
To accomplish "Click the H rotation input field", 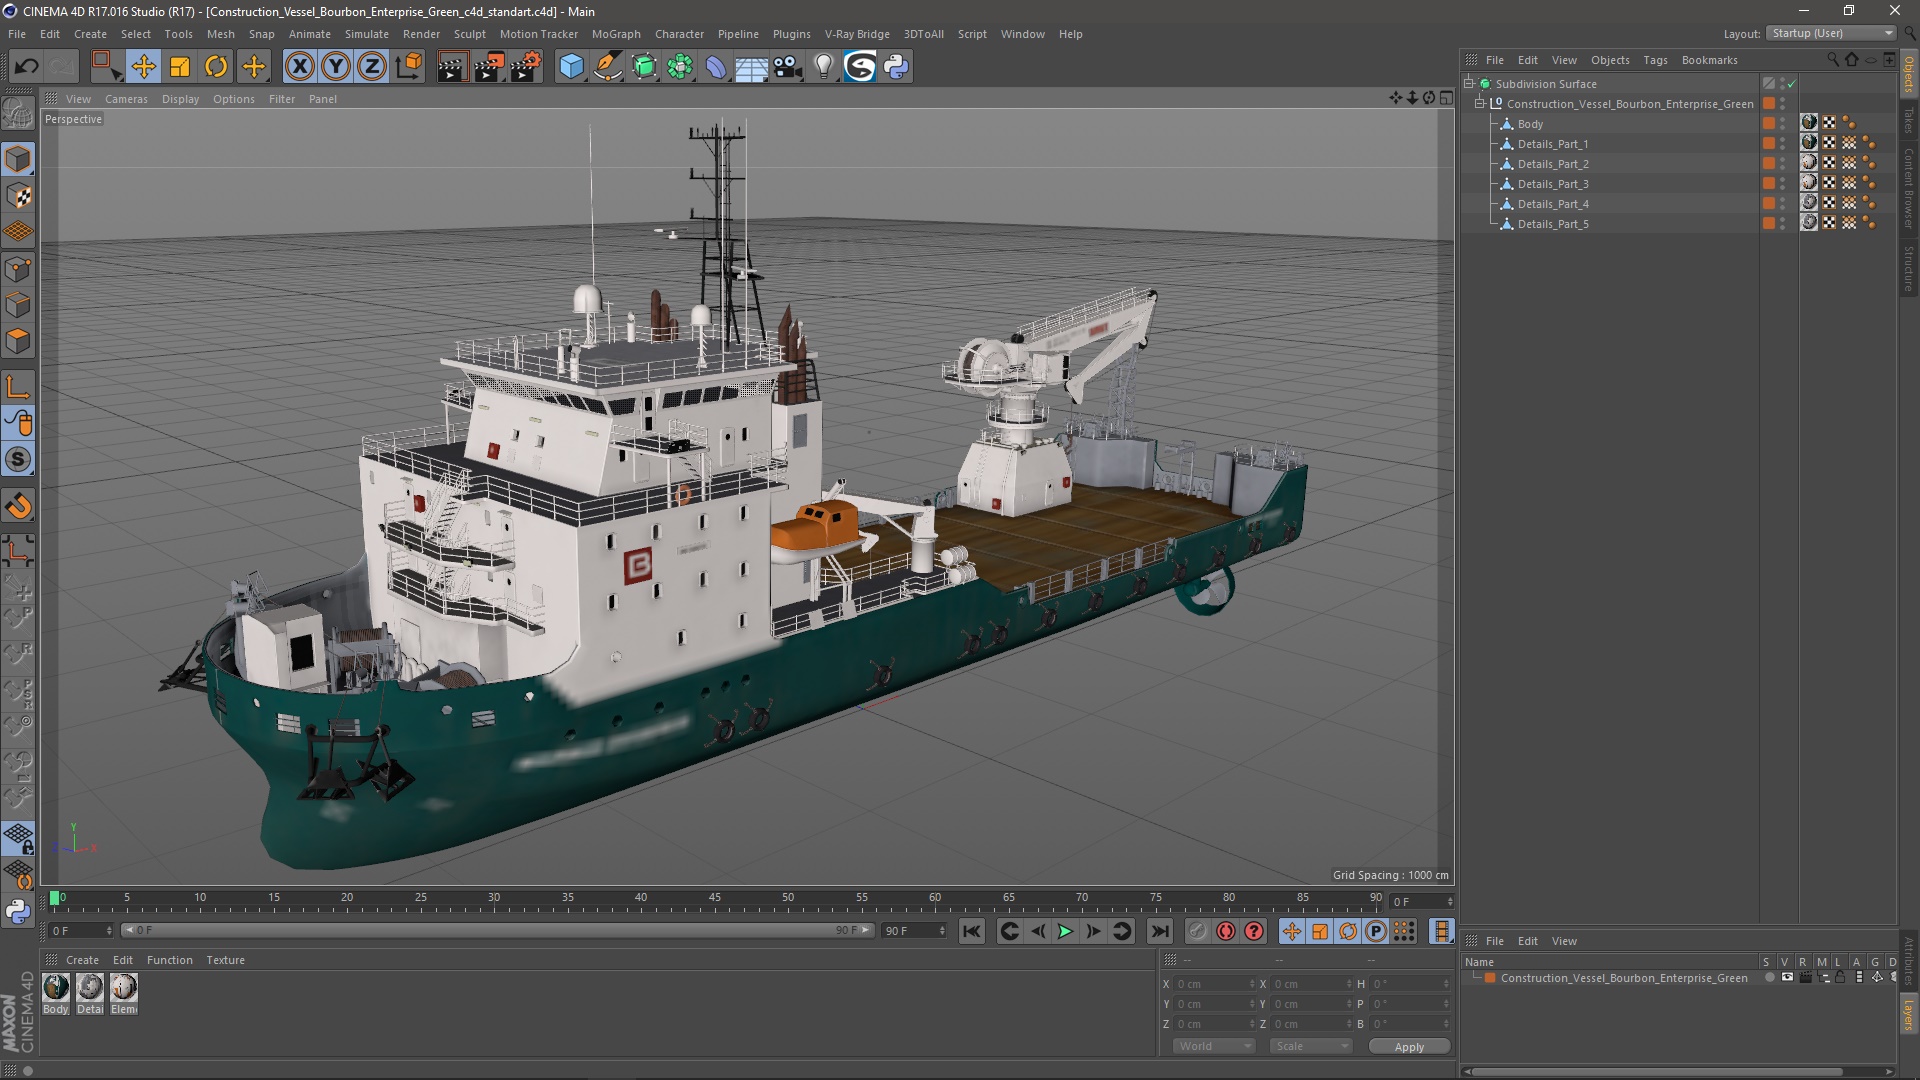I will pyautogui.click(x=1410, y=984).
